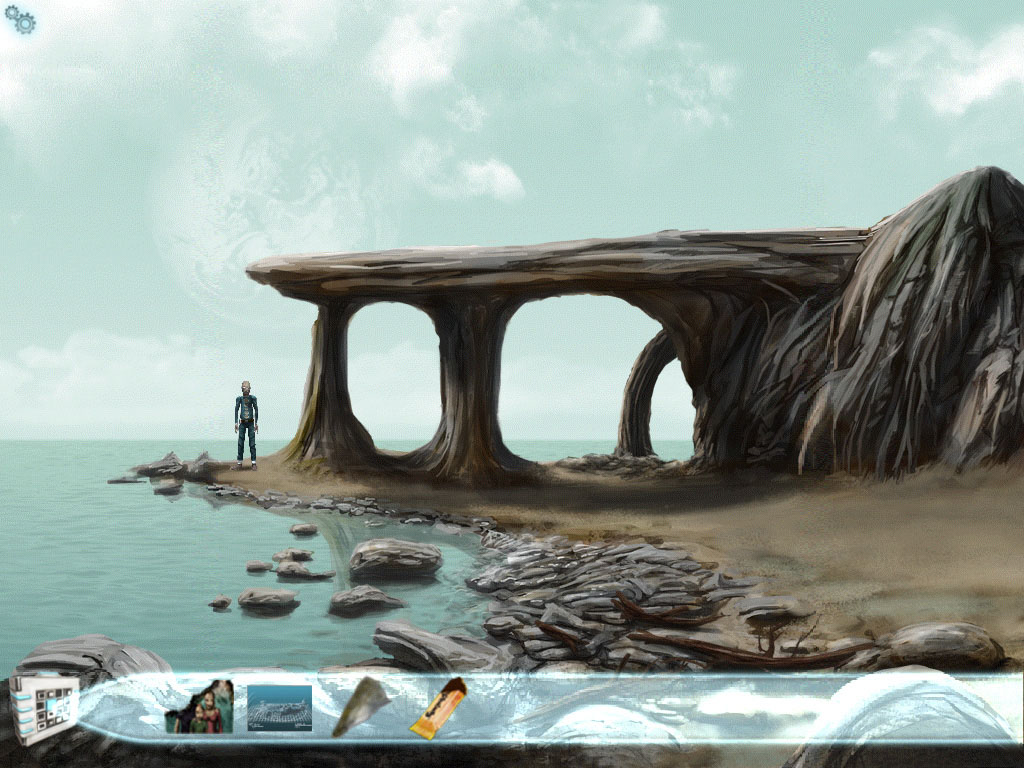Open the white handheld device menu
Image resolution: width=1024 pixels, height=768 pixels.
click(x=44, y=708)
